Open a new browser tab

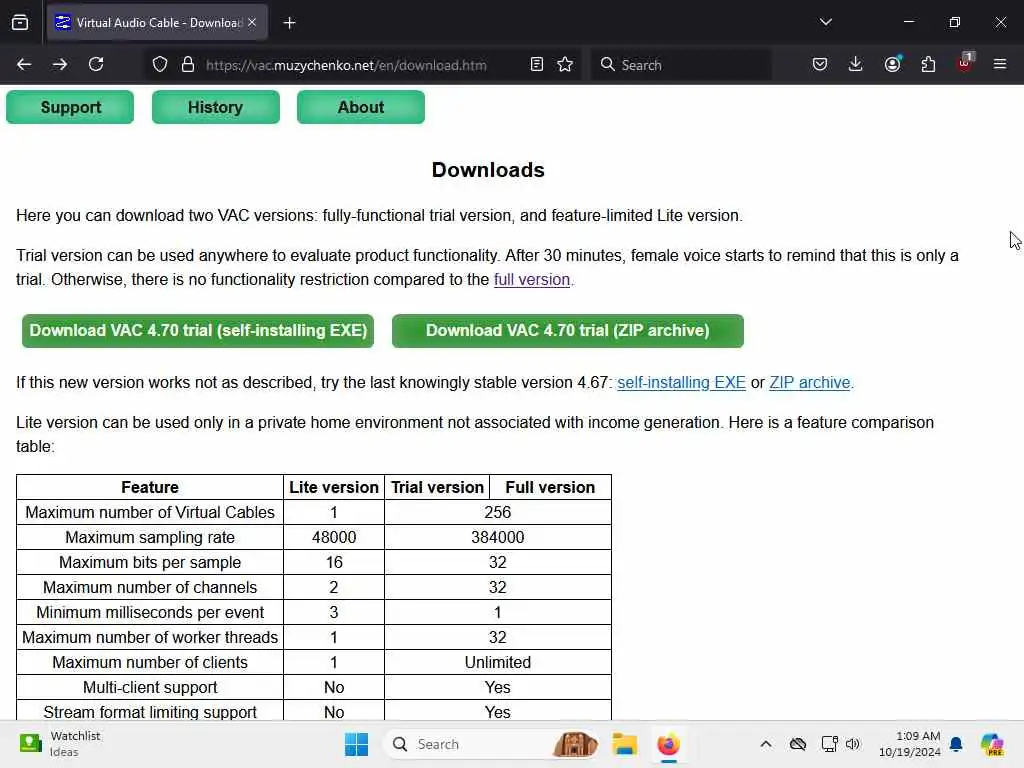[x=289, y=23]
